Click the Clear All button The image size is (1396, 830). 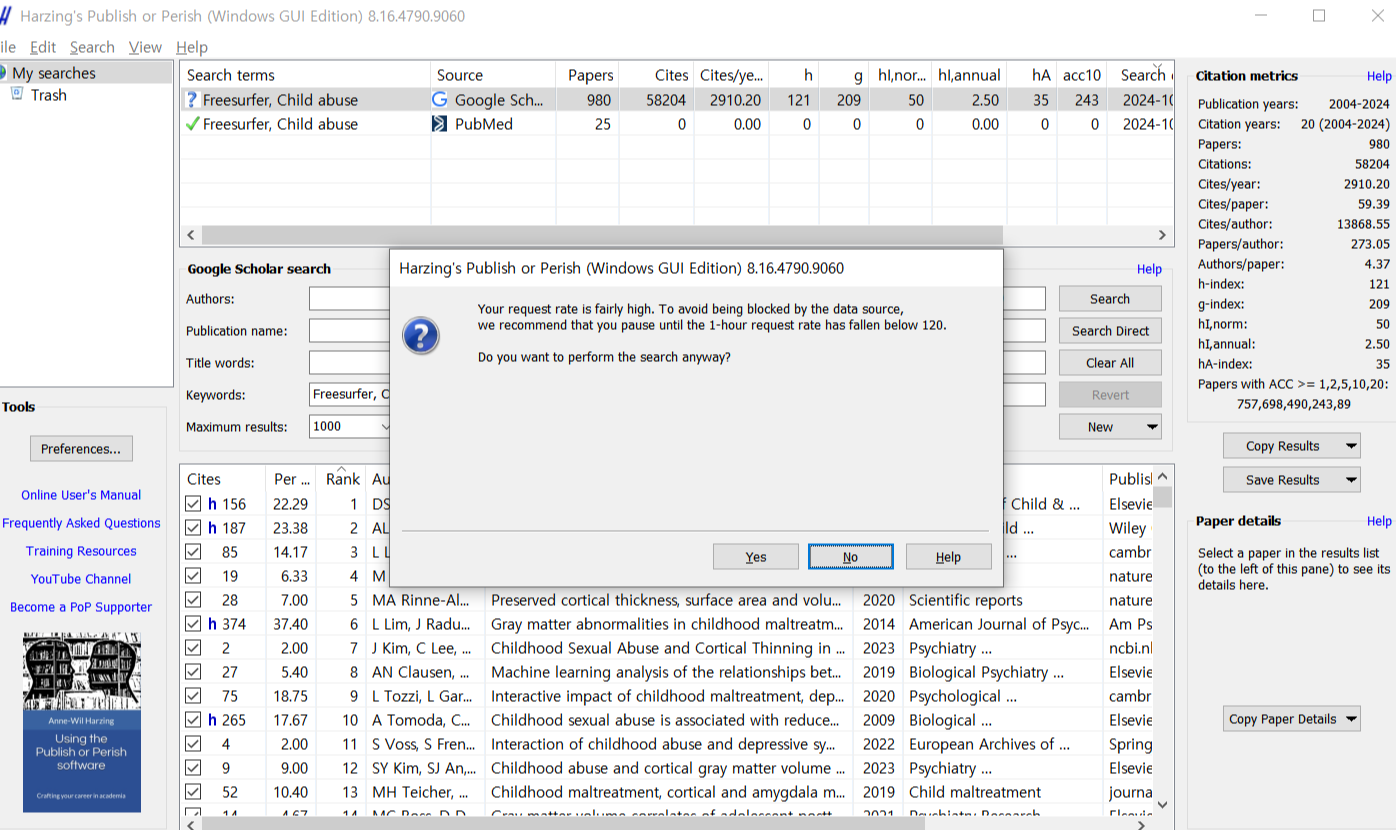click(1110, 363)
